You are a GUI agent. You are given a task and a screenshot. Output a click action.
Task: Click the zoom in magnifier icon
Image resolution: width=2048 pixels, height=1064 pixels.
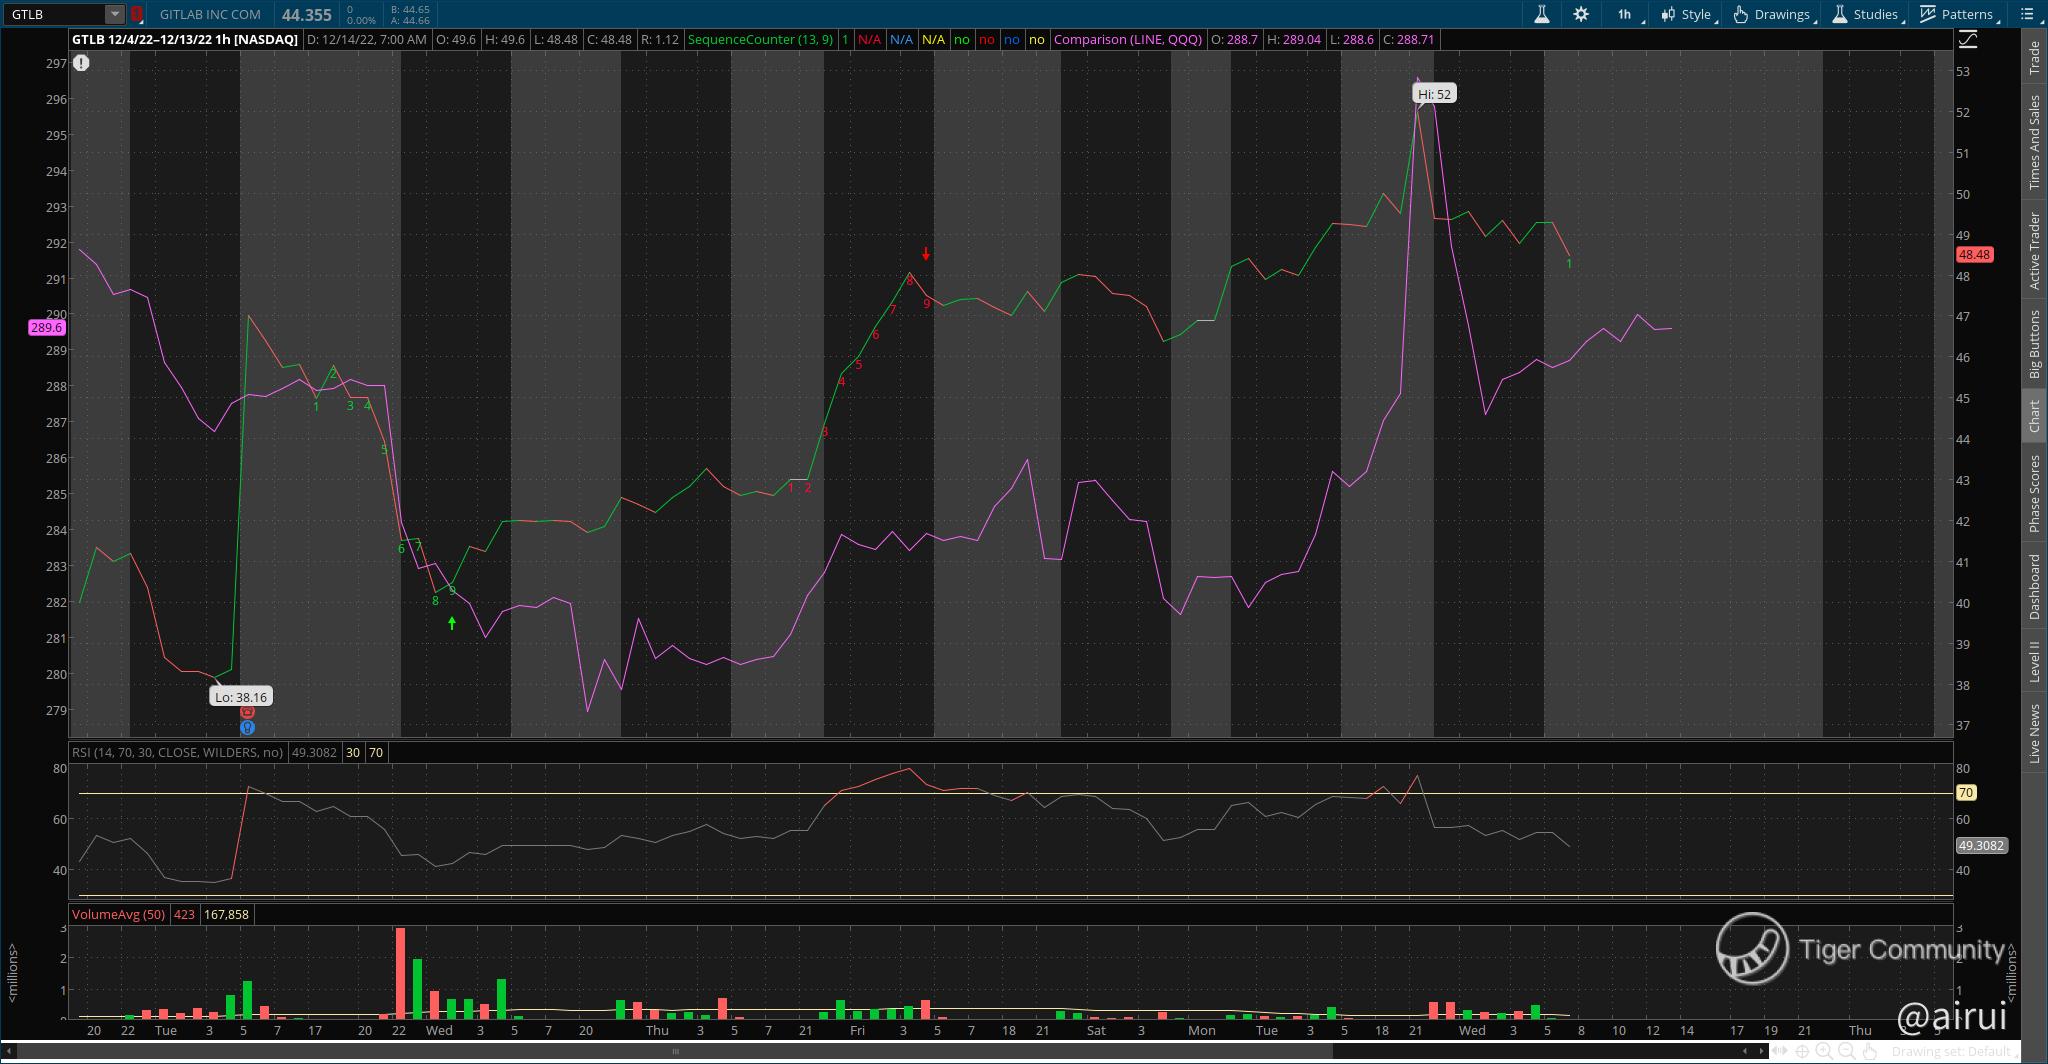(1825, 1051)
